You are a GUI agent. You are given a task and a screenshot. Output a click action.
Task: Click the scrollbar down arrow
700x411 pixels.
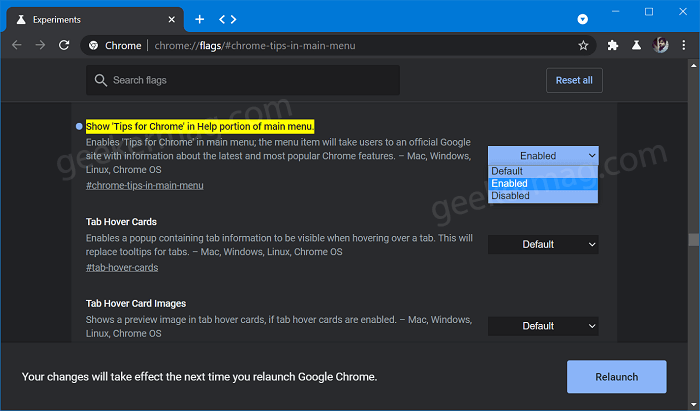click(693, 405)
